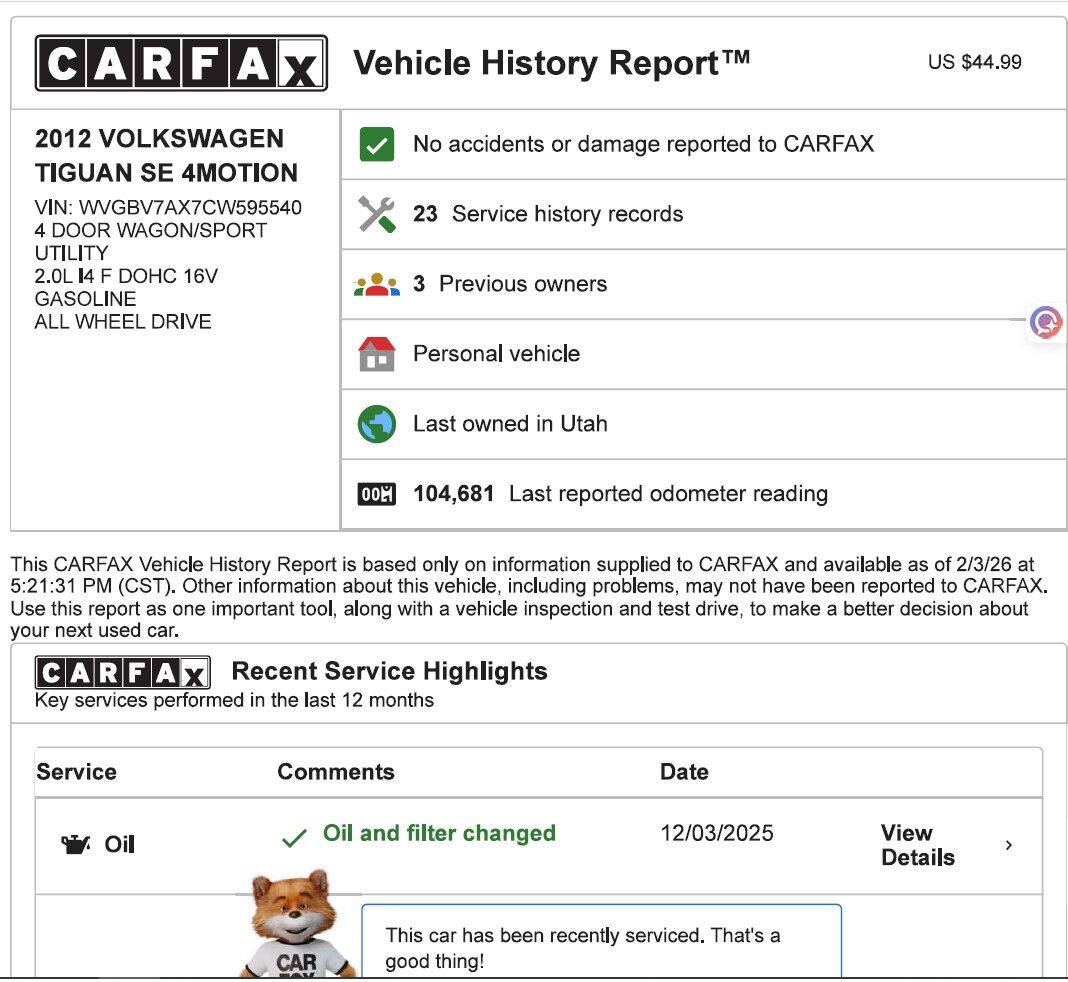Open View Details for oil service
This screenshot has width=1068, height=982.
pyautogui.click(x=917, y=845)
